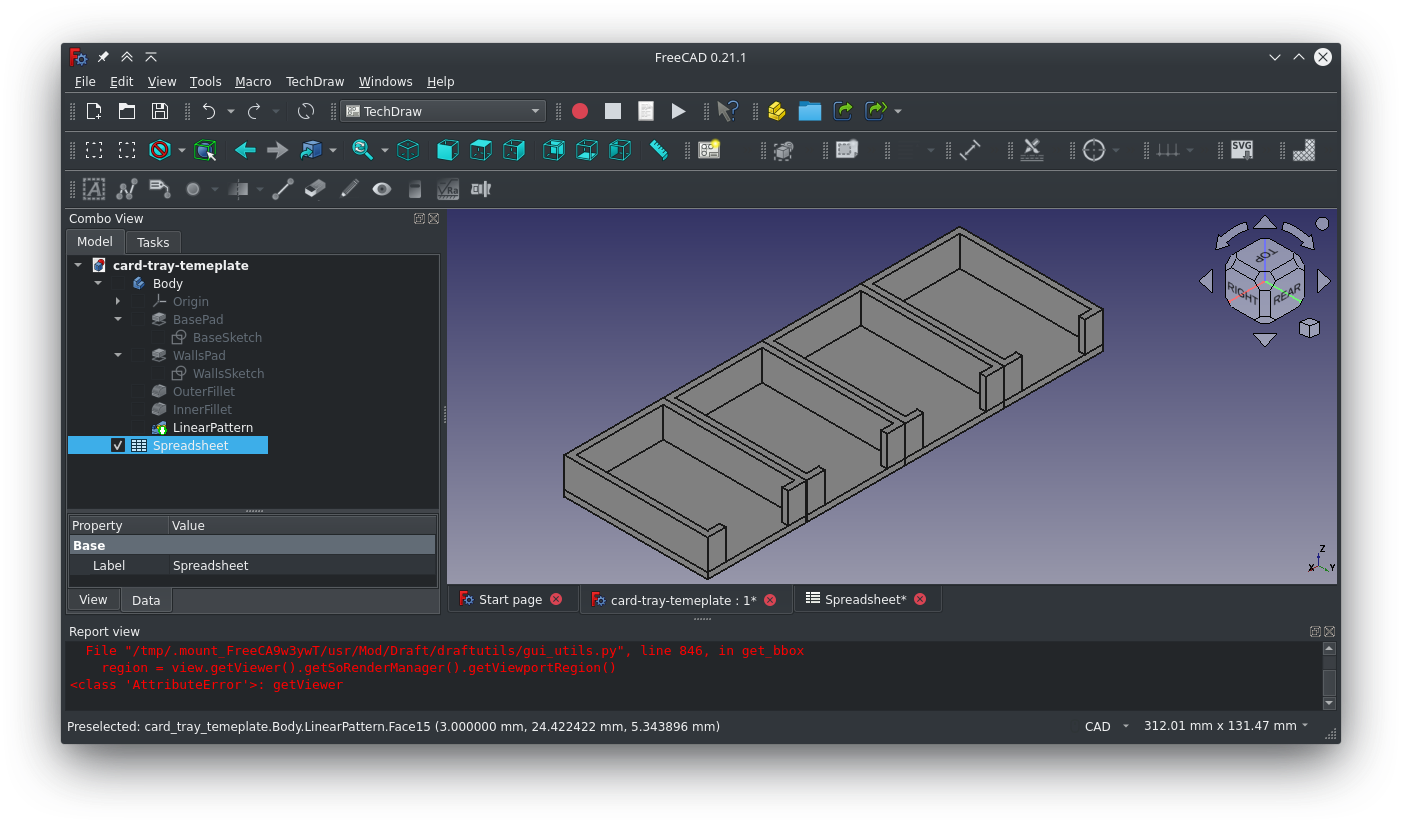Click the Save document floppy icon

click(x=159, y=111)
